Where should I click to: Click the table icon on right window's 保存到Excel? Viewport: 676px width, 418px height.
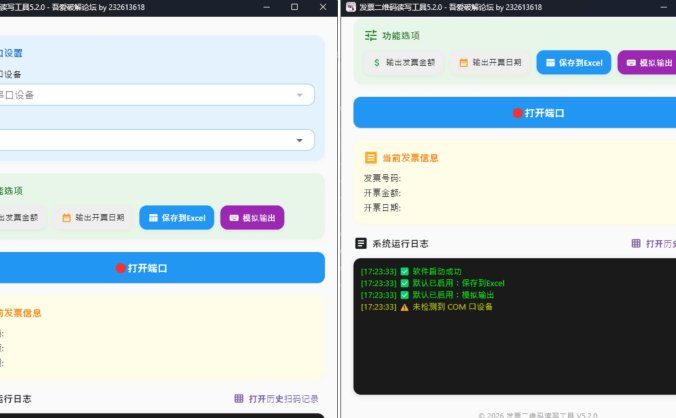point(550,63)
